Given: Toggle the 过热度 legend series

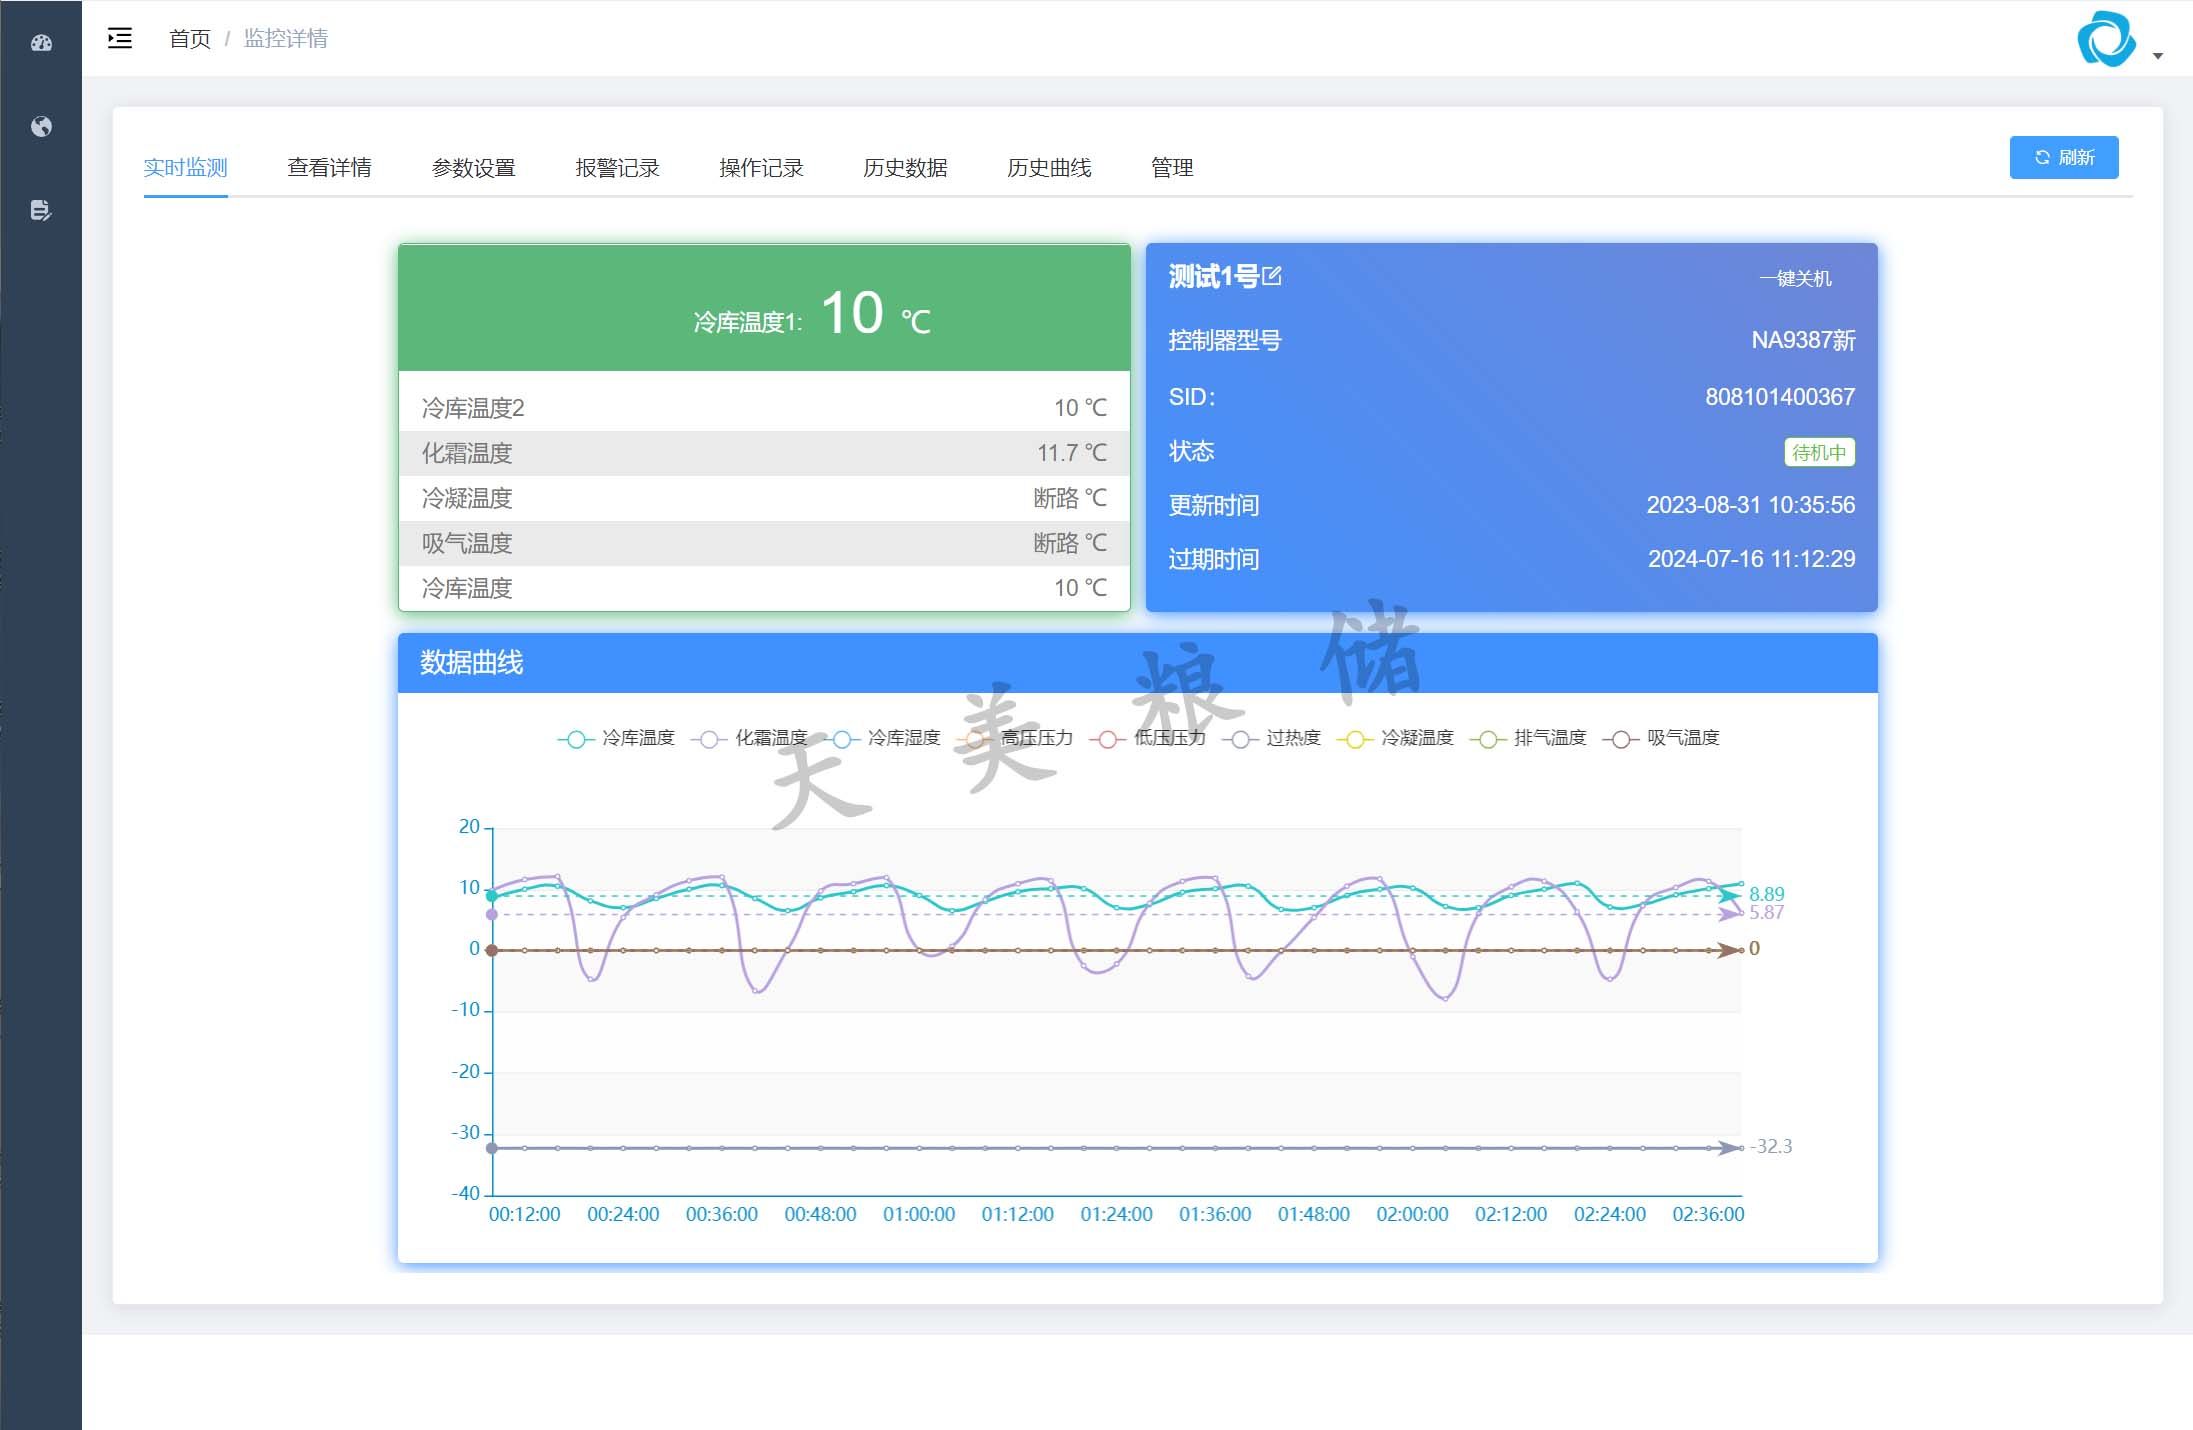Looking at the screenshot, I should click(x=1272, y=738).
